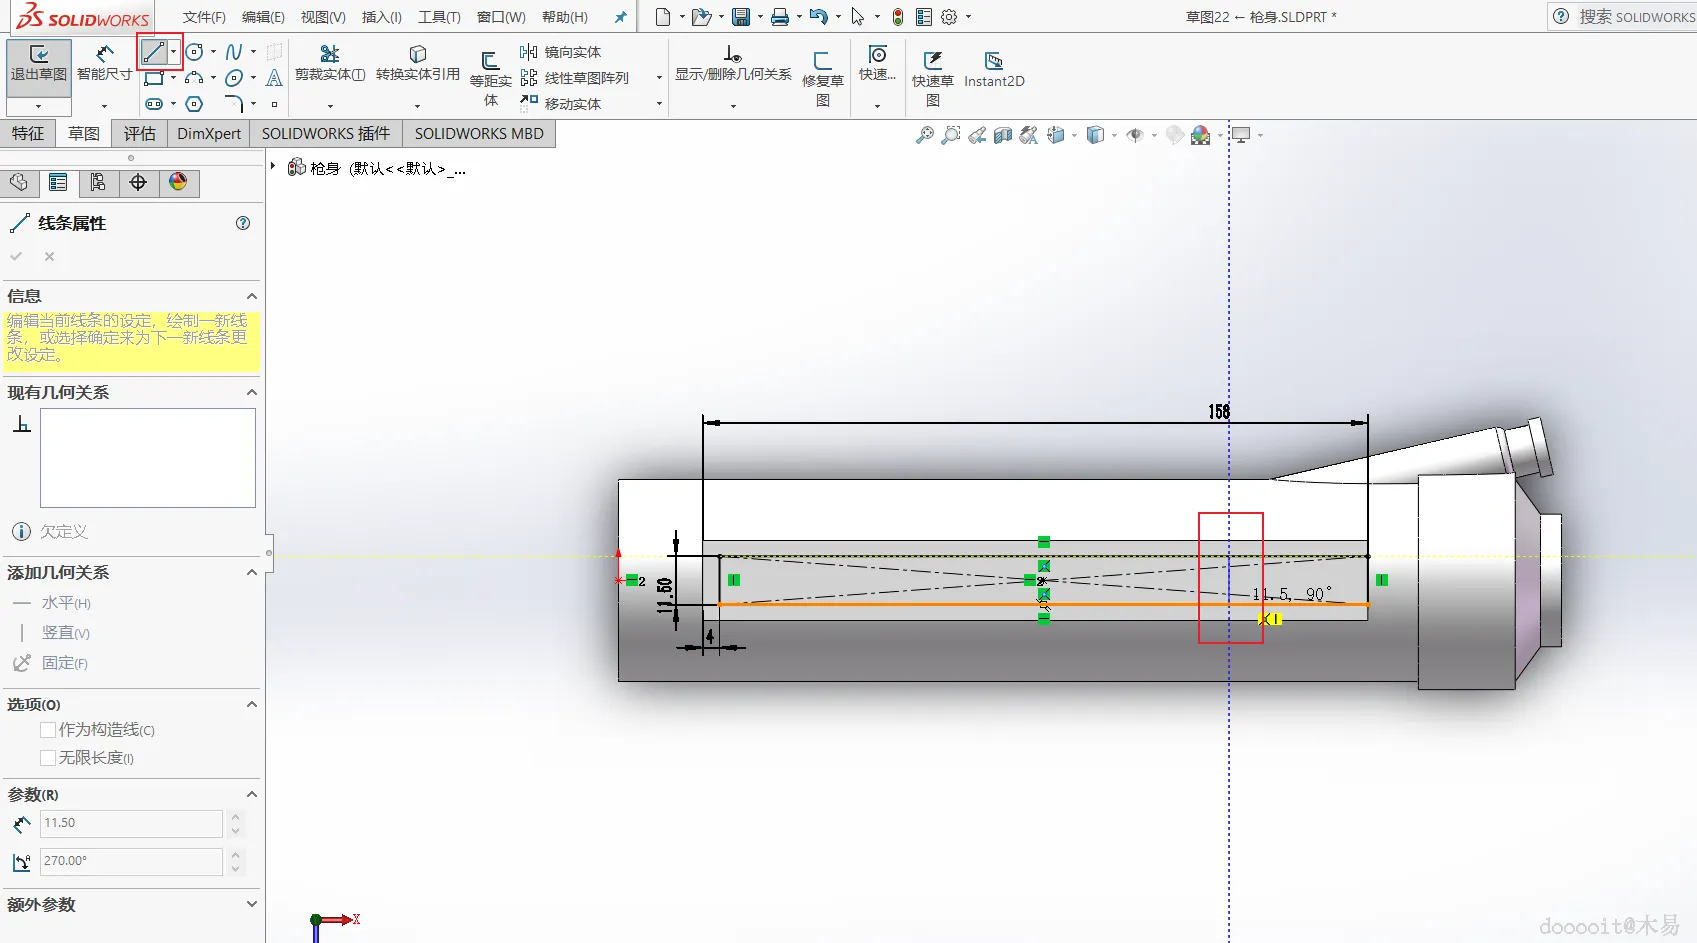Click the line length field showing 11.50

(x=130, y=823)
